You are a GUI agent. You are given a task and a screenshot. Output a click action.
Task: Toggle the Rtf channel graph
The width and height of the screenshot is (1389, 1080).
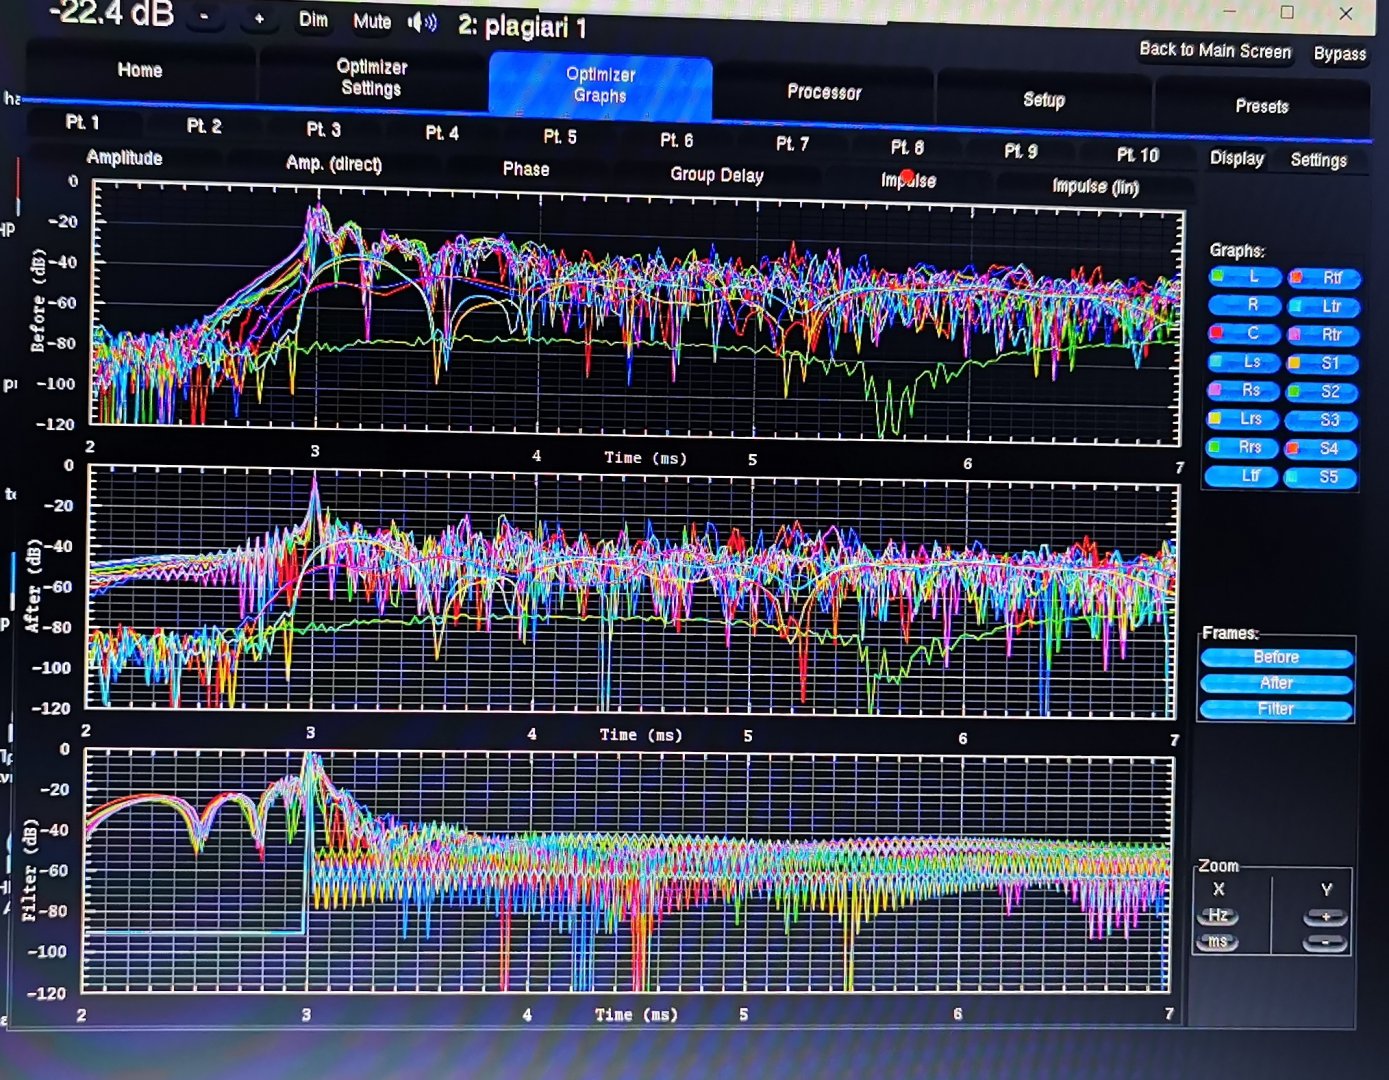coord(1323,278)
